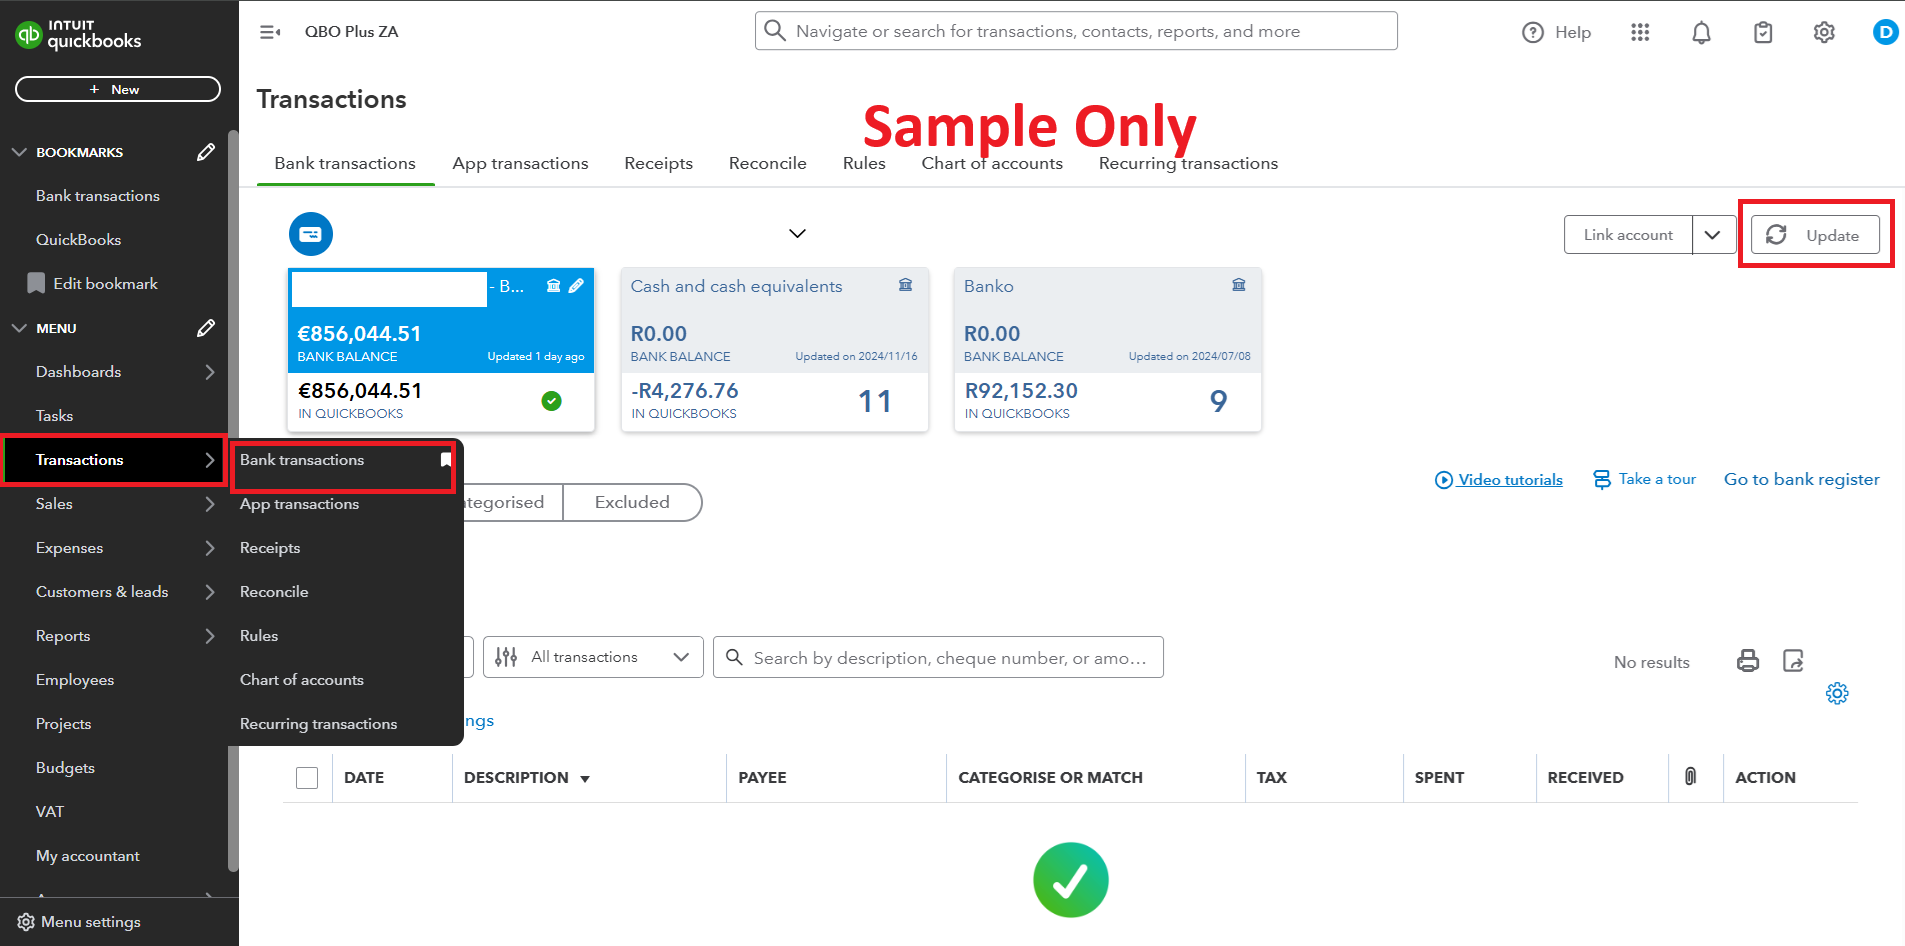This screenshot has height=946, width=1905.
Task: Collapse the MENU section
Action: (19, 328)
